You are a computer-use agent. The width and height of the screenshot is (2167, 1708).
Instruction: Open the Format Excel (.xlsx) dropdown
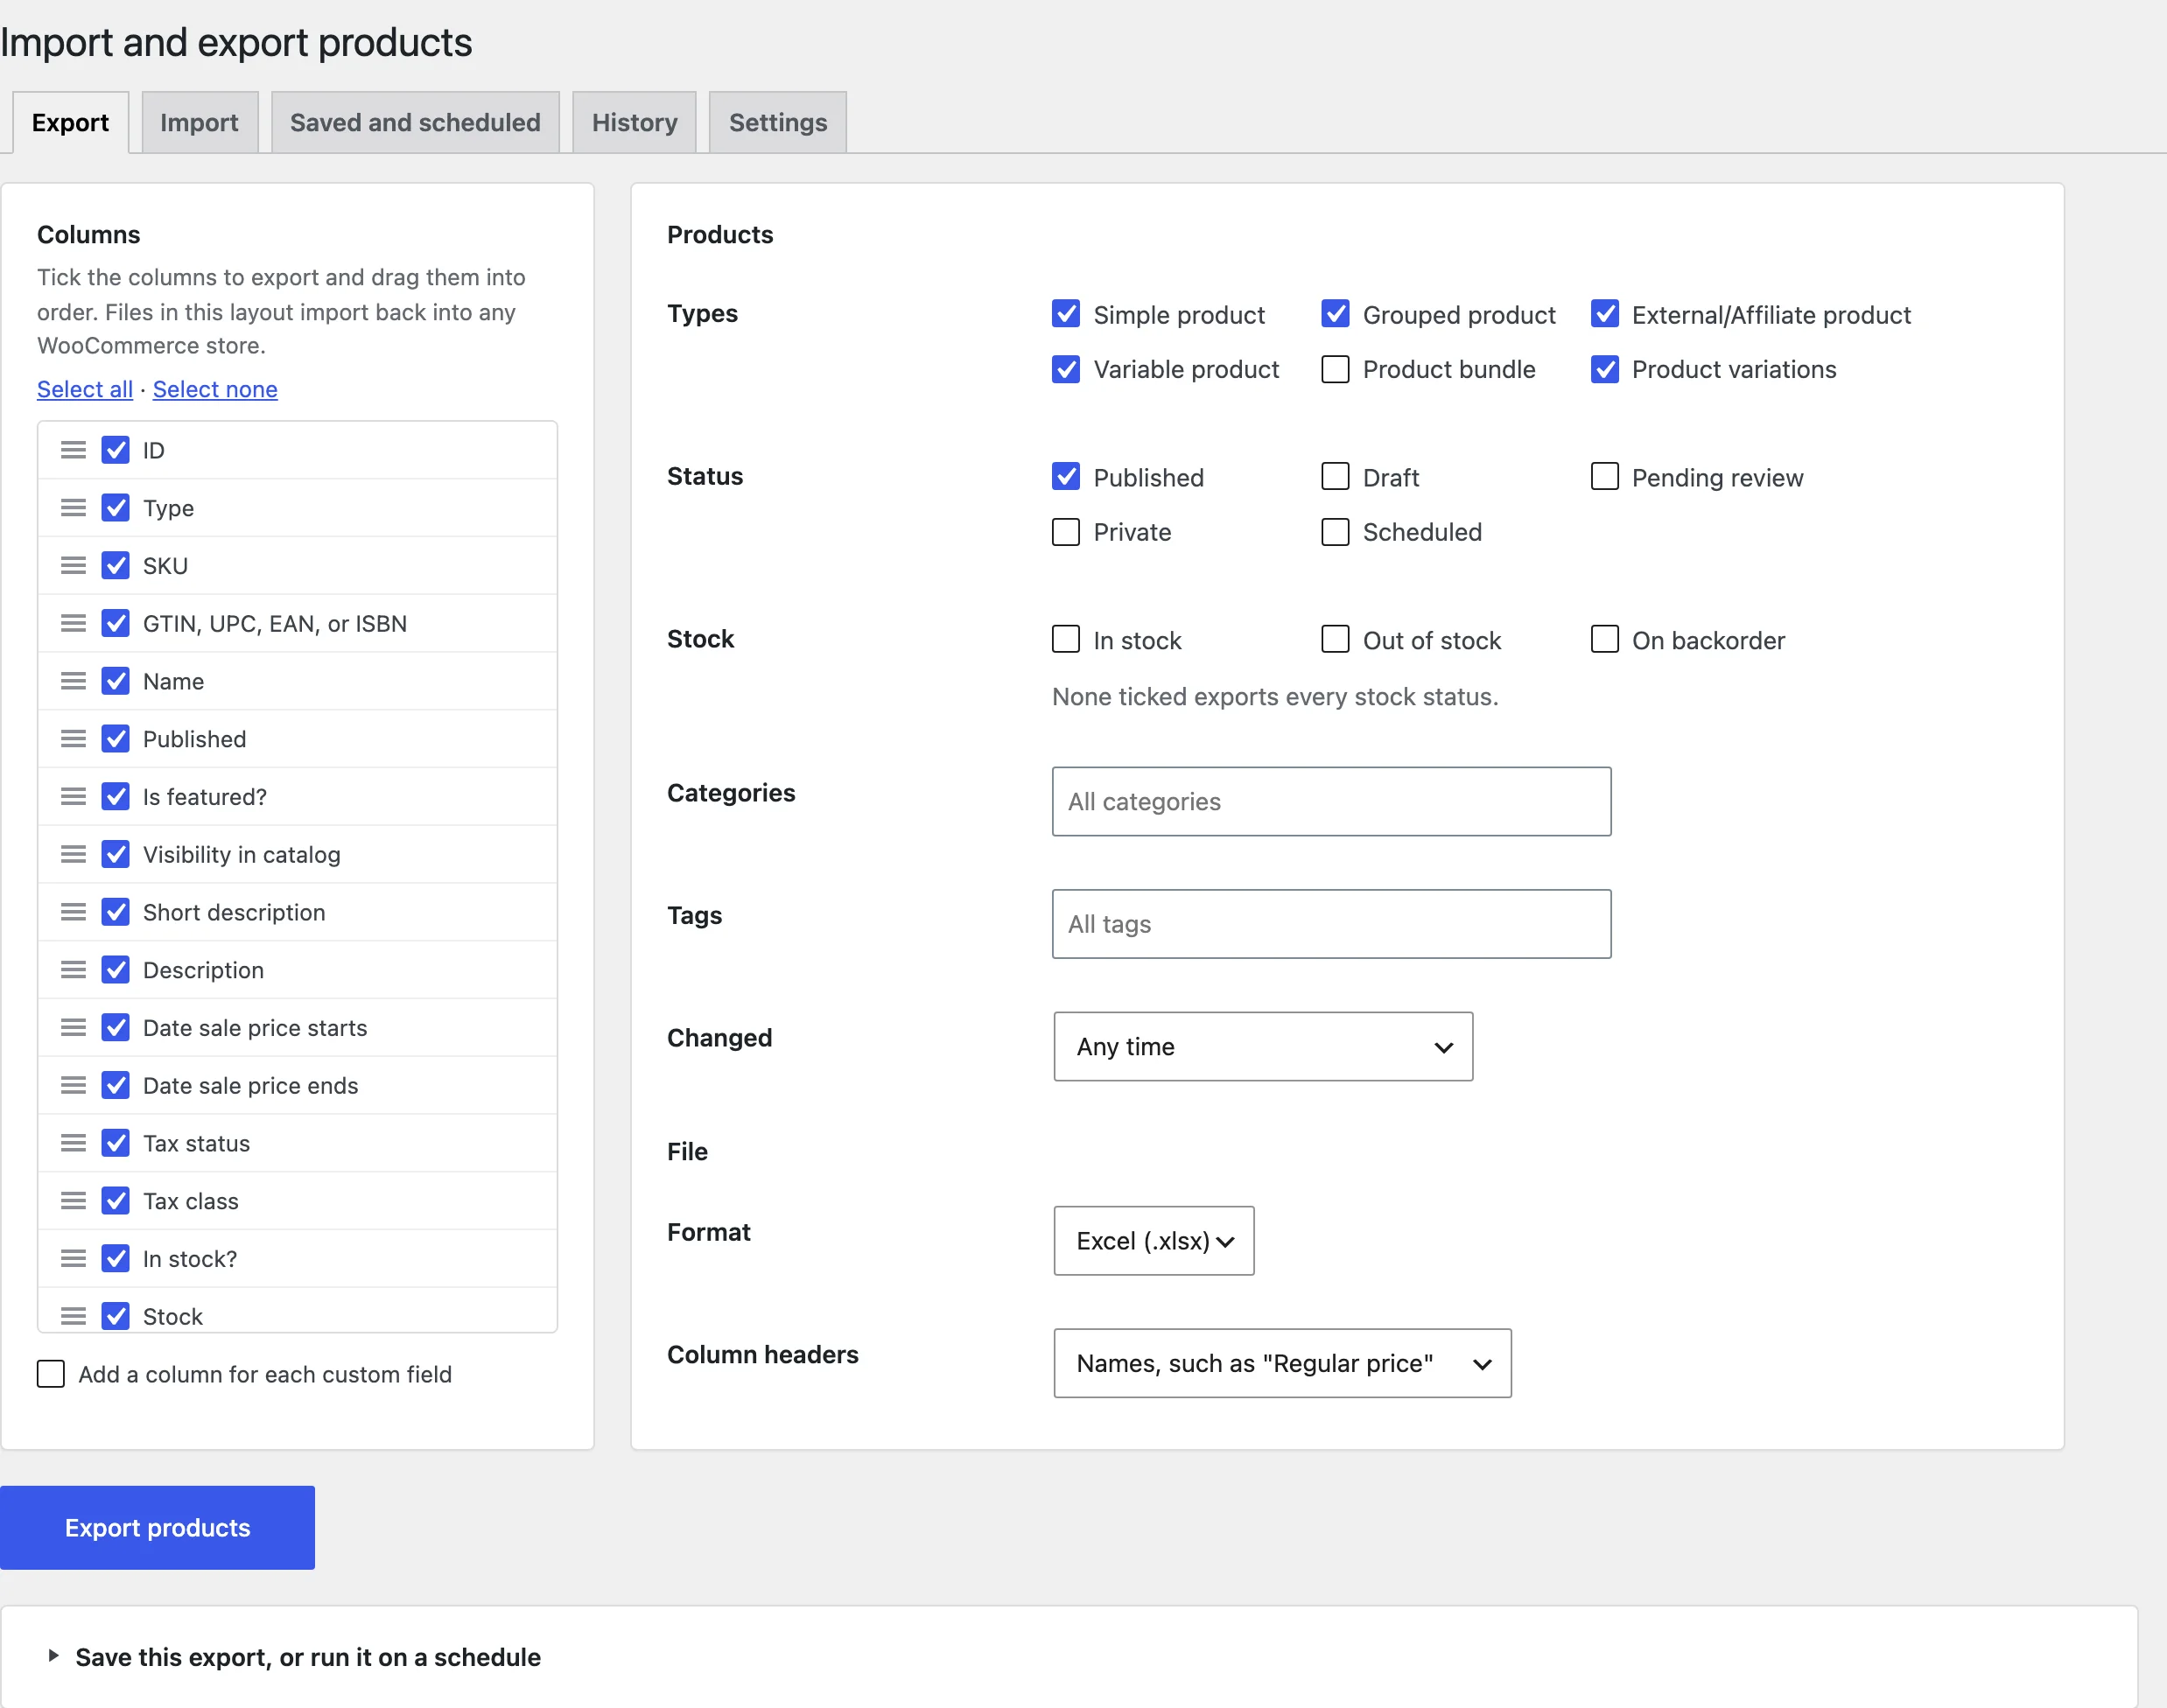pyautogui.click(x=1154, y=1241)
